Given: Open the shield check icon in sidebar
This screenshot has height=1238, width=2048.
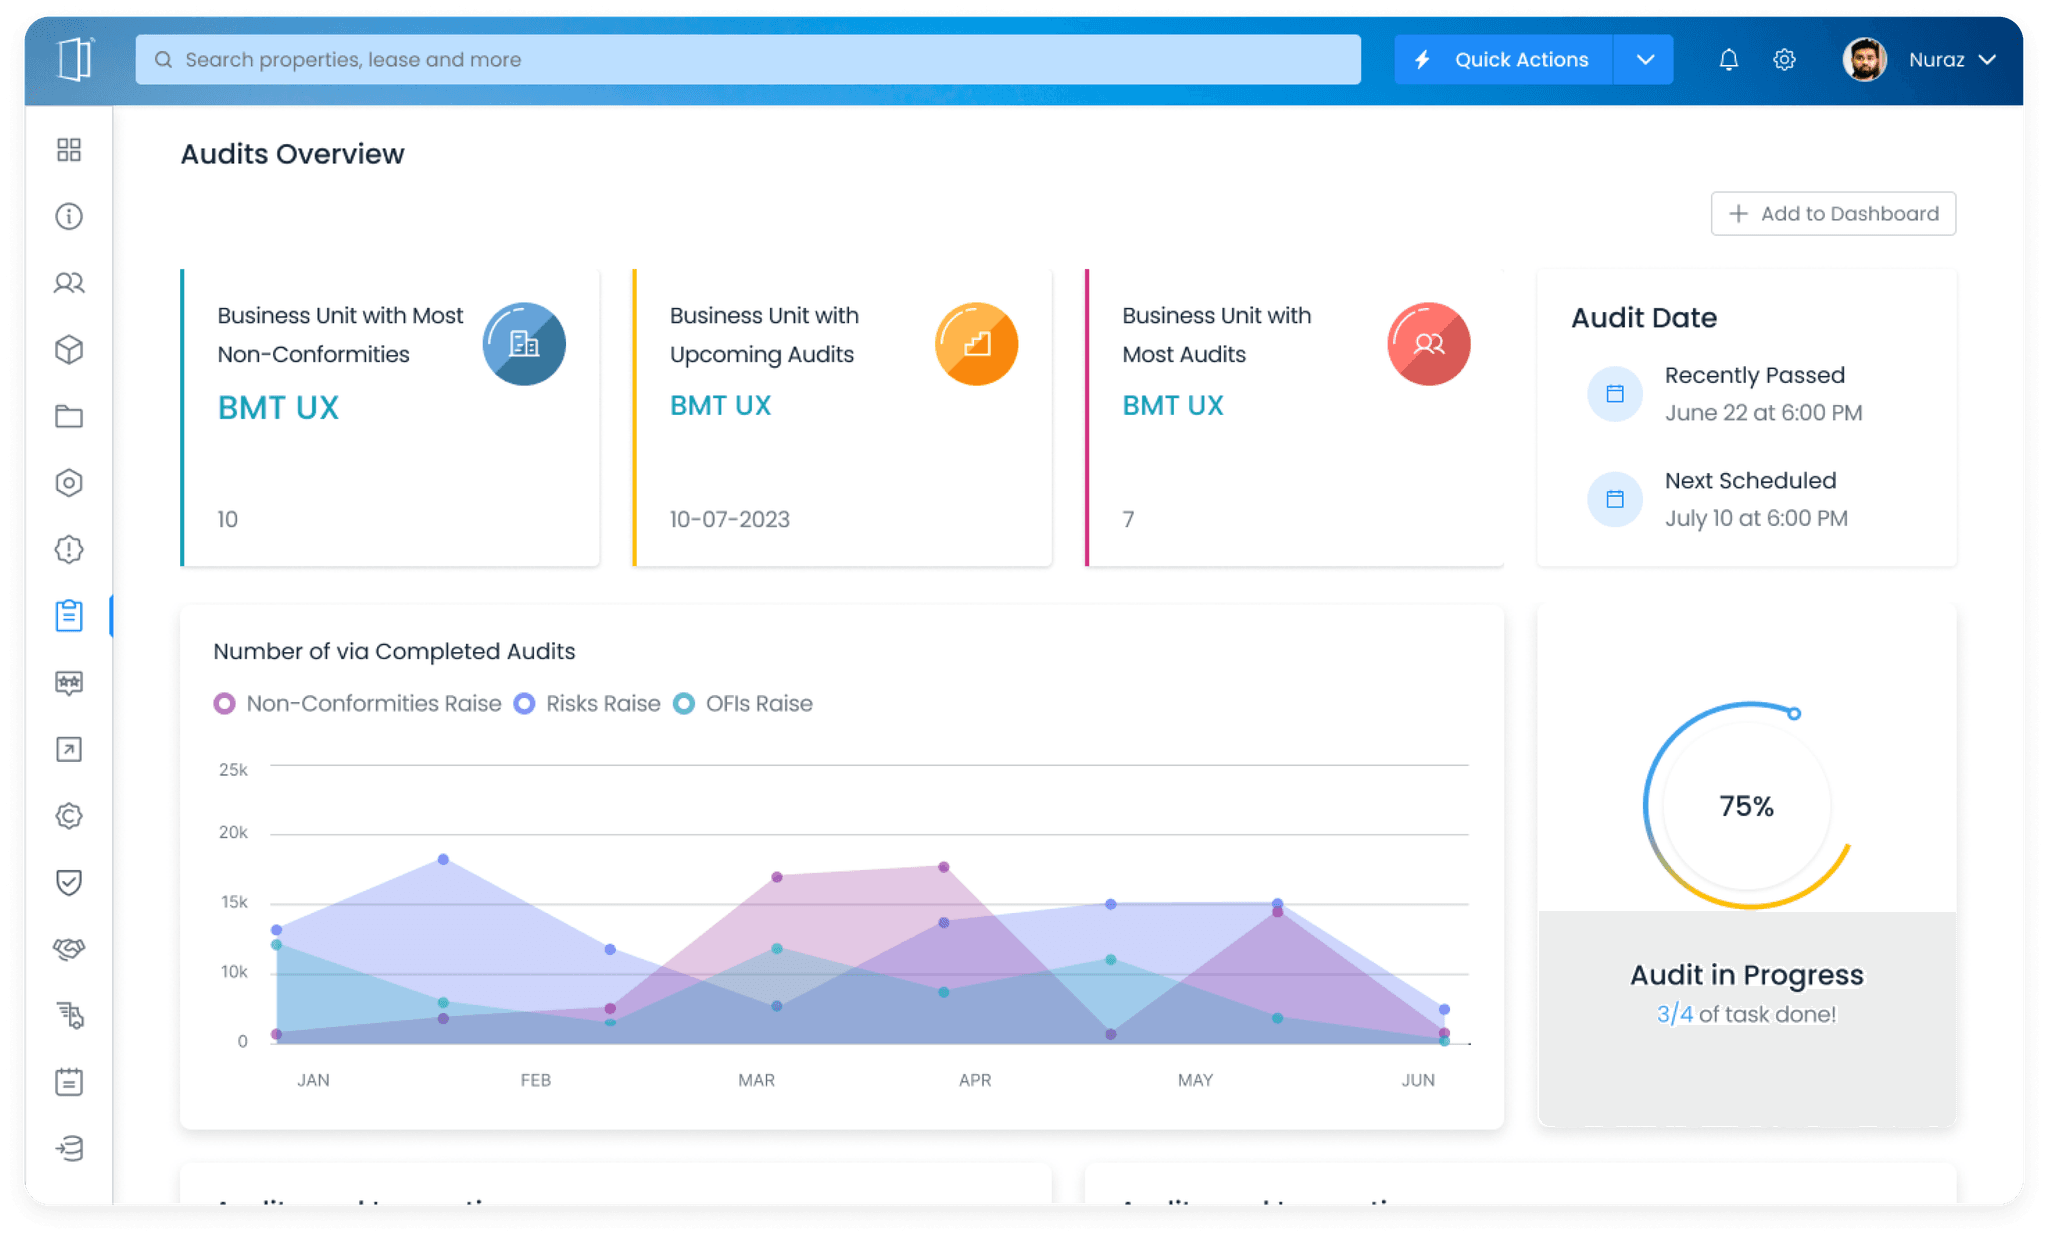Looking at the screenshot, I should 69,882.
